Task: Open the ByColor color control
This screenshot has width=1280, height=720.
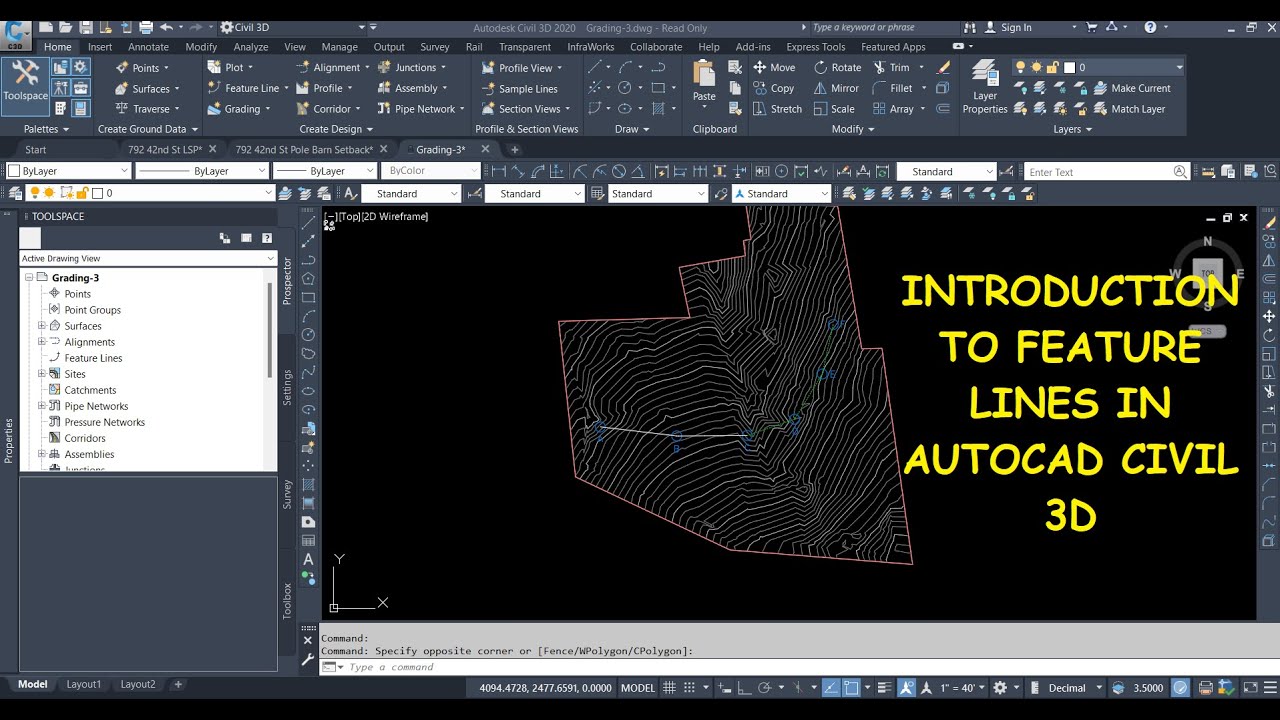Action: [431, 171]
